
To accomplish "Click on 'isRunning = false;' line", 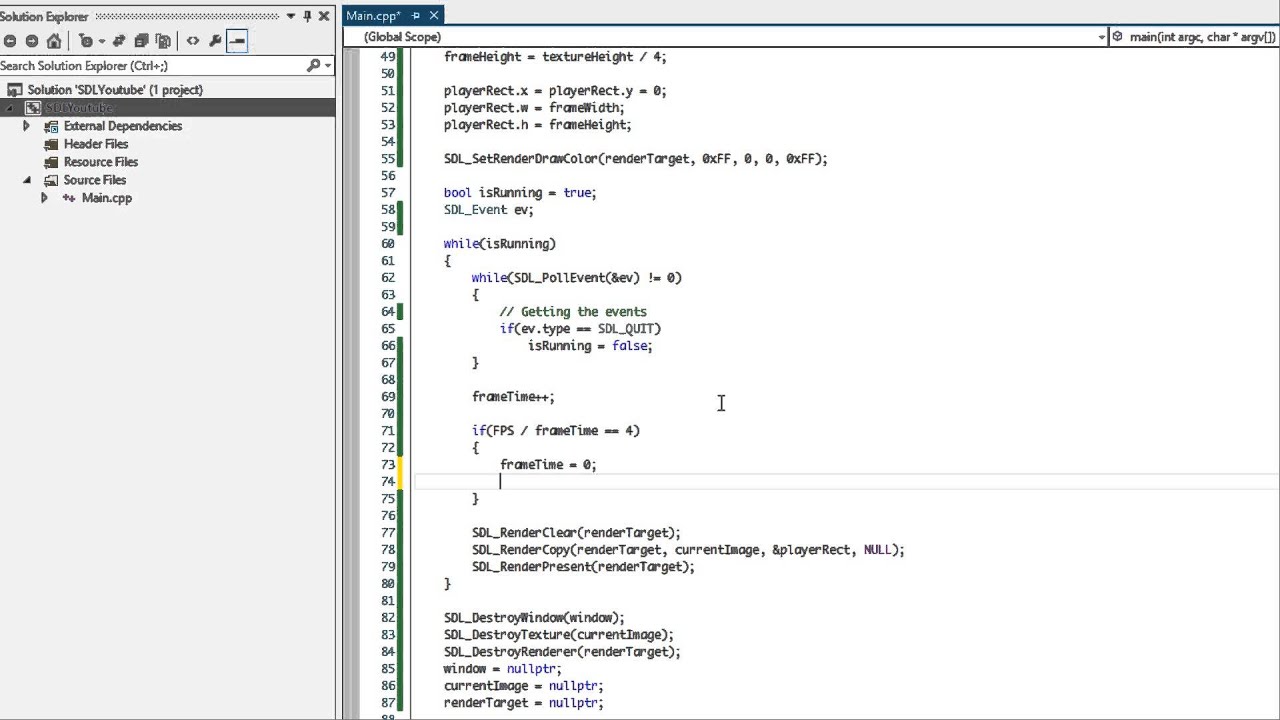I will [x=590, y=346].
